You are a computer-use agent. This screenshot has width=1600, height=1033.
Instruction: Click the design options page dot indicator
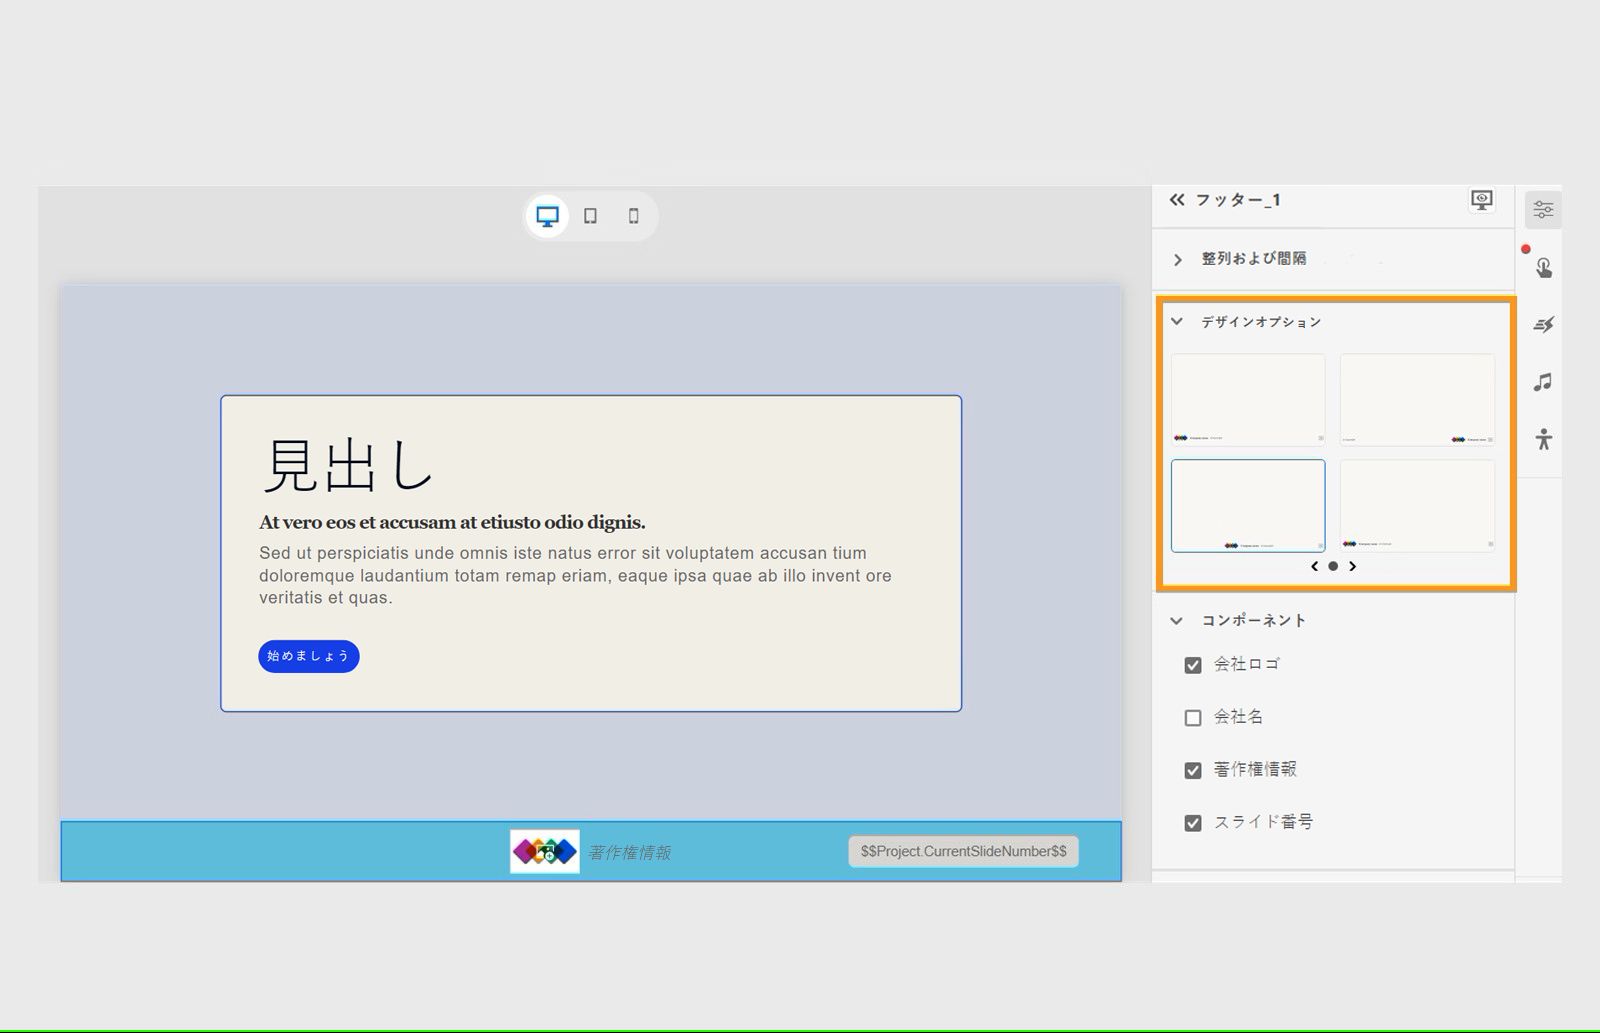click(1333, 566)
